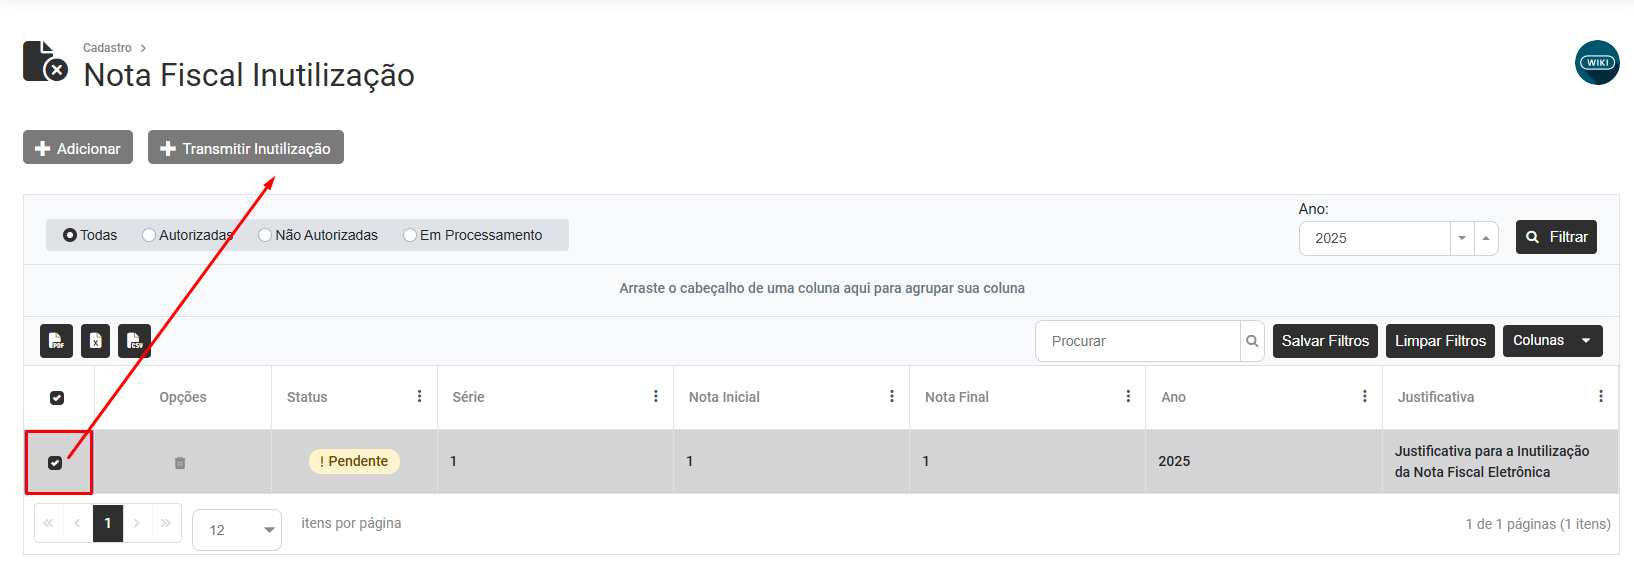
Task: Sort by the Série column header
Action: (x=468, y=397)
